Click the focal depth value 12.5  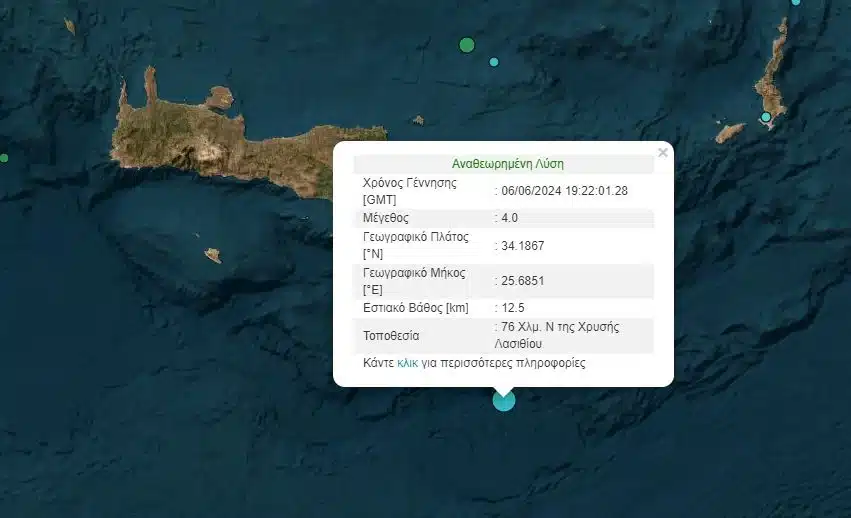tap(515, 307)
